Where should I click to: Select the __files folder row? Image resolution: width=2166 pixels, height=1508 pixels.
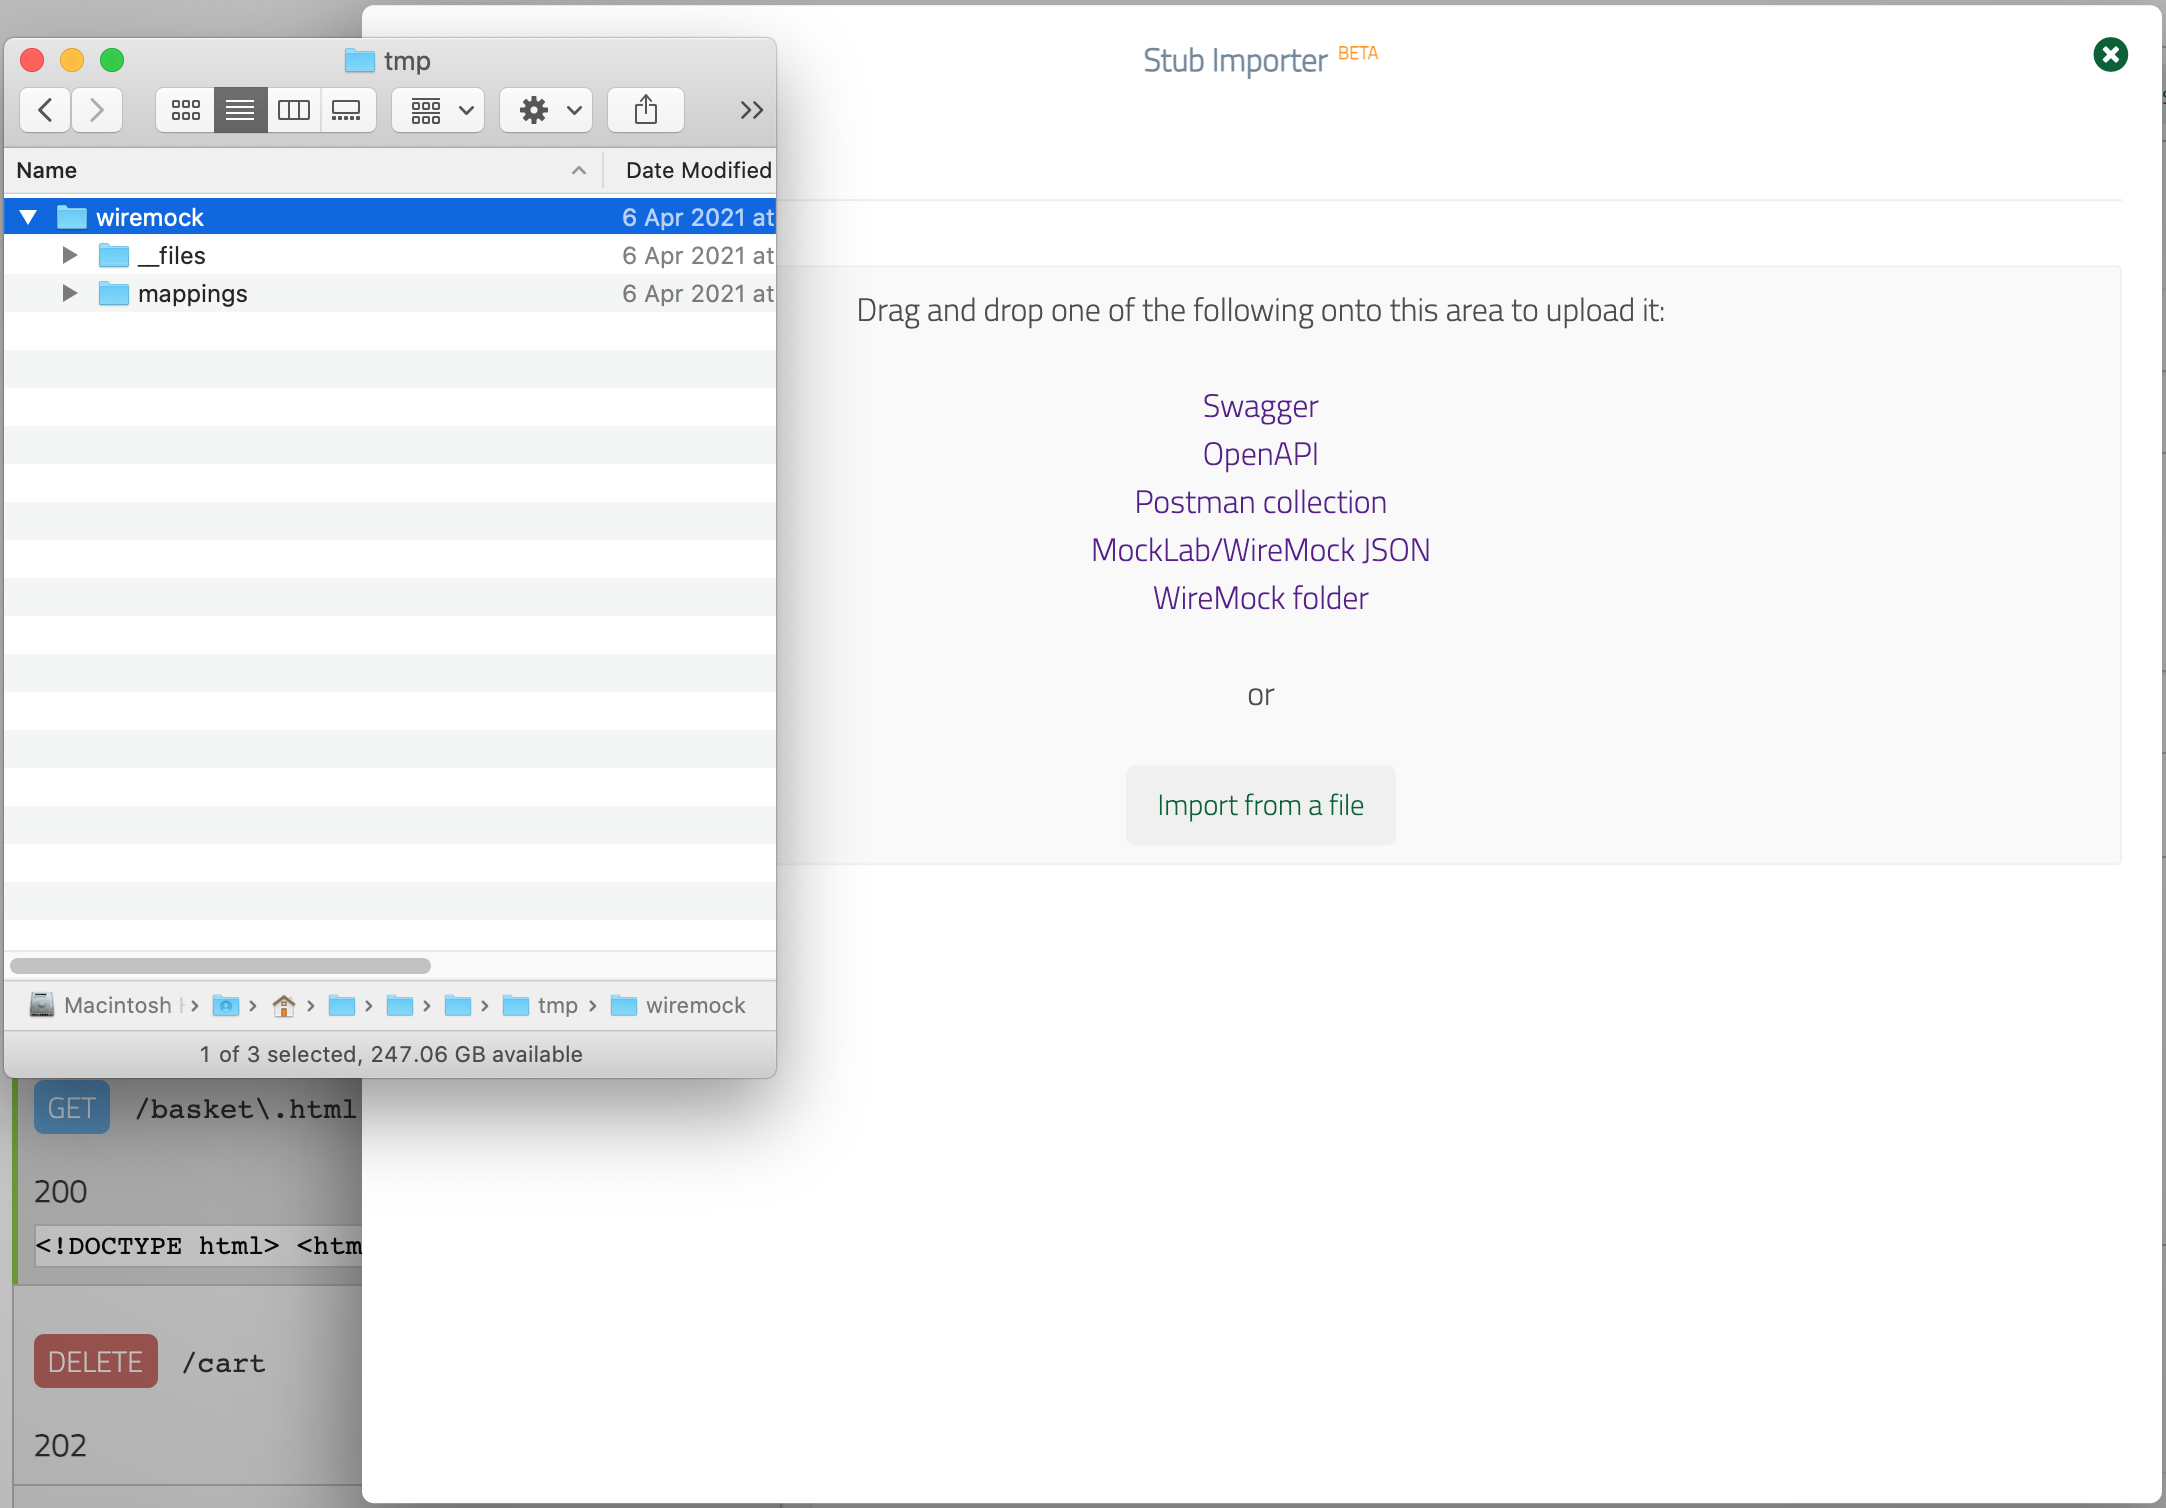390,255
